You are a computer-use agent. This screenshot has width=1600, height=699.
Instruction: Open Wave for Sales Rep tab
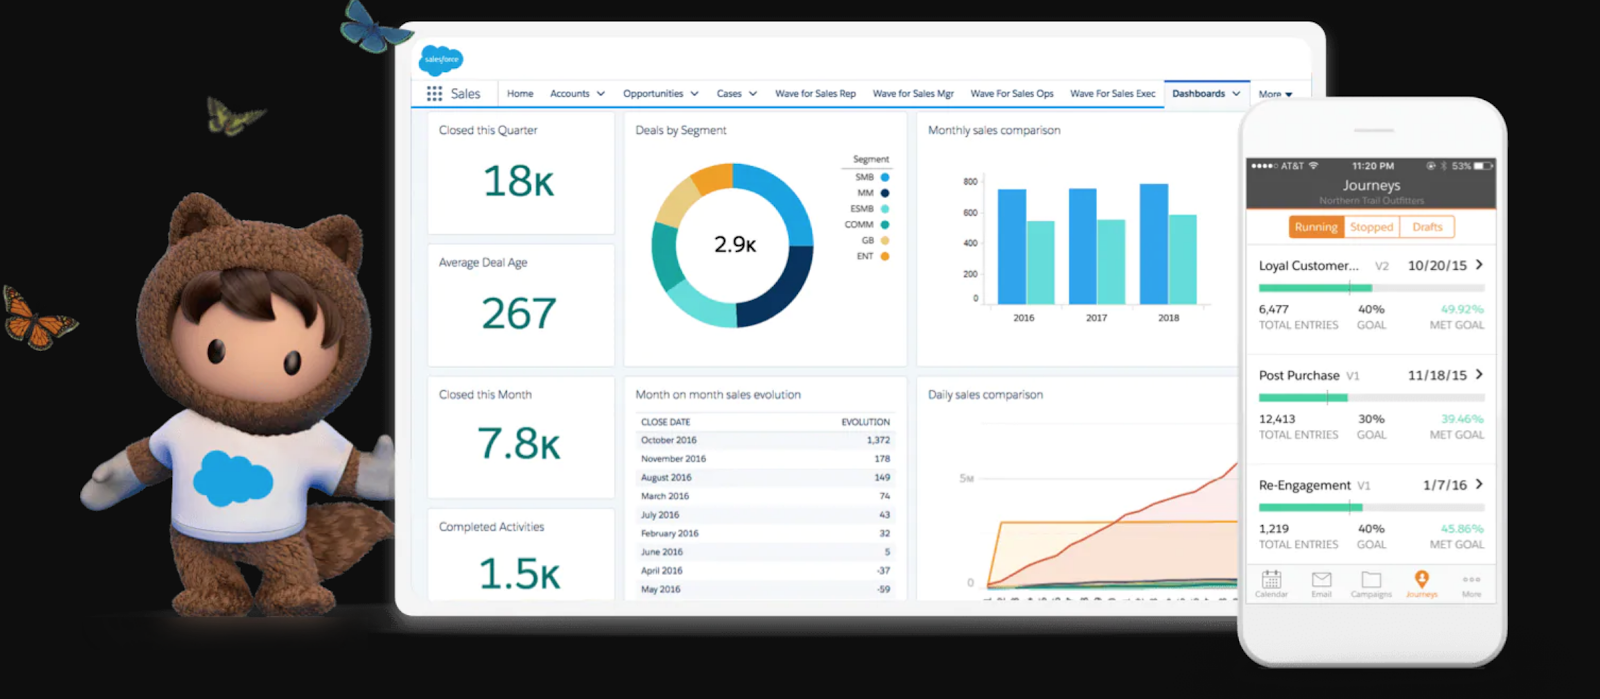815,94
